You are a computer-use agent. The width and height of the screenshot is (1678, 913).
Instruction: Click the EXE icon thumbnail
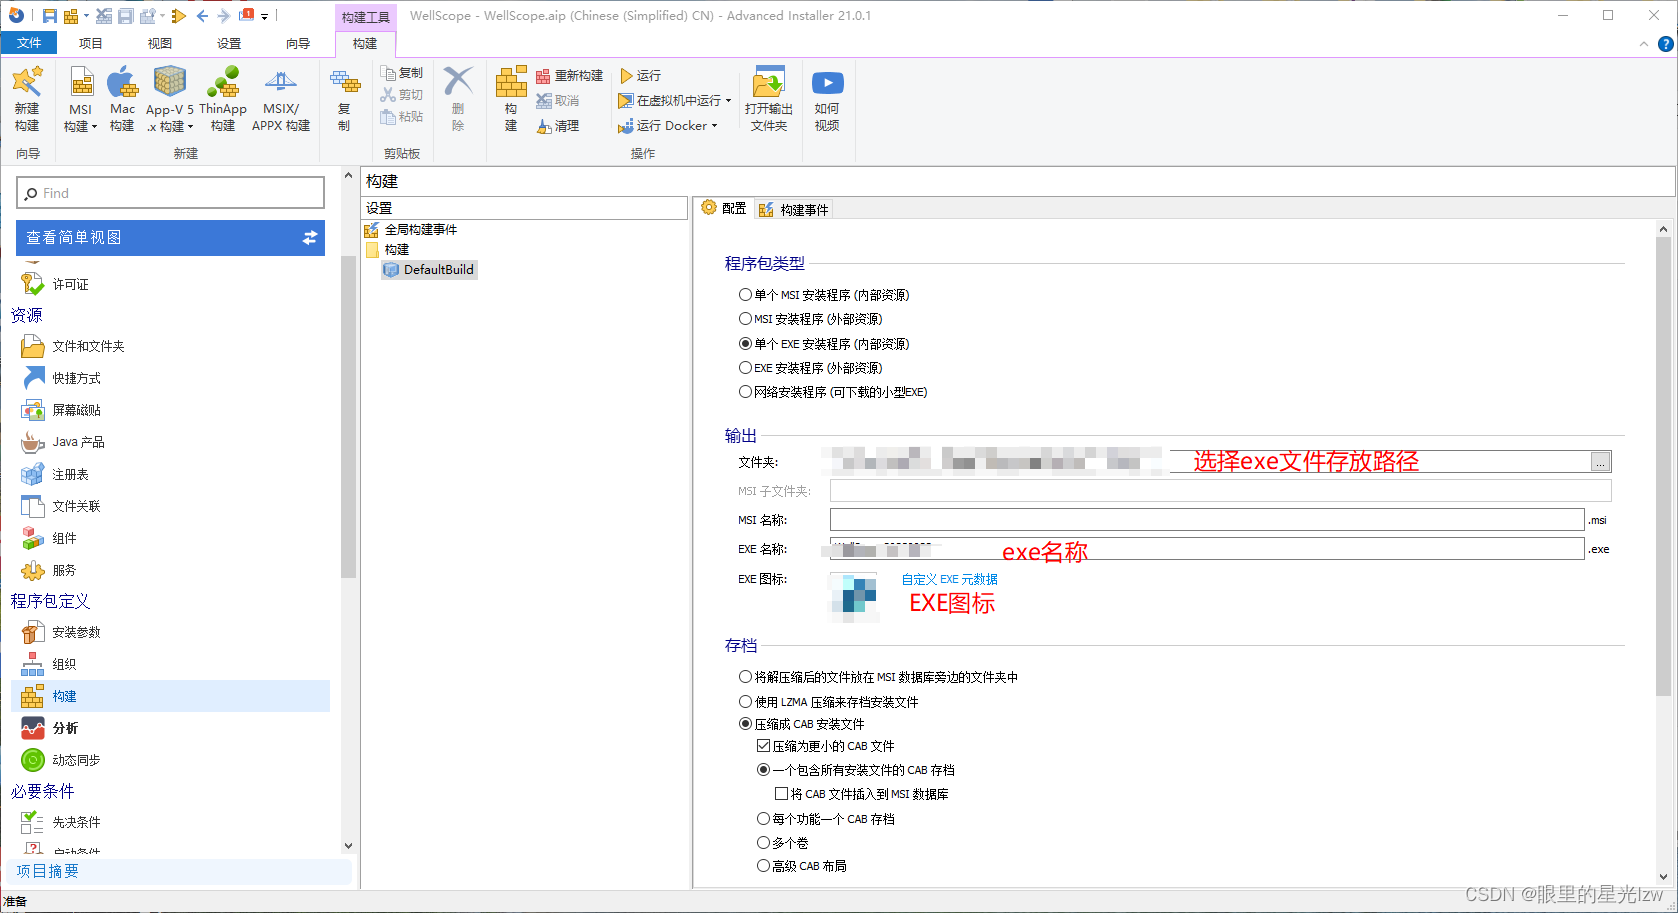coord(854,597)
